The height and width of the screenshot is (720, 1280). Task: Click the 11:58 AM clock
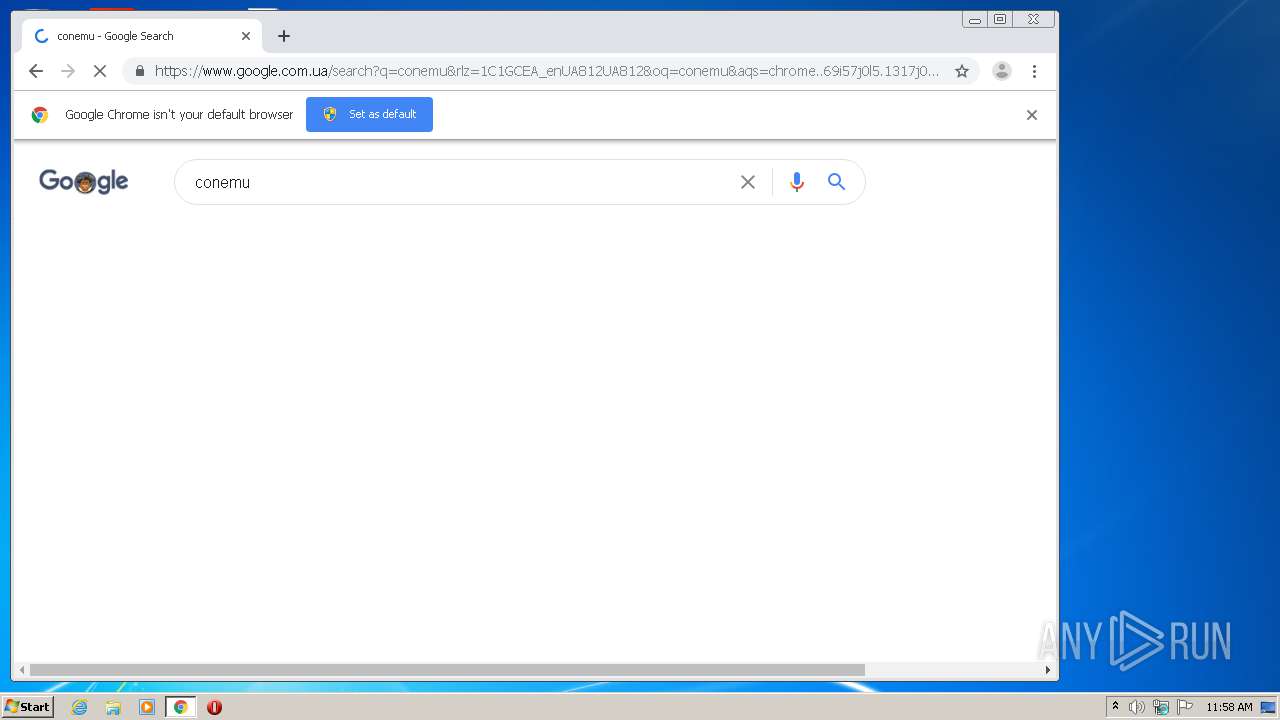[x=1229, y=707]
